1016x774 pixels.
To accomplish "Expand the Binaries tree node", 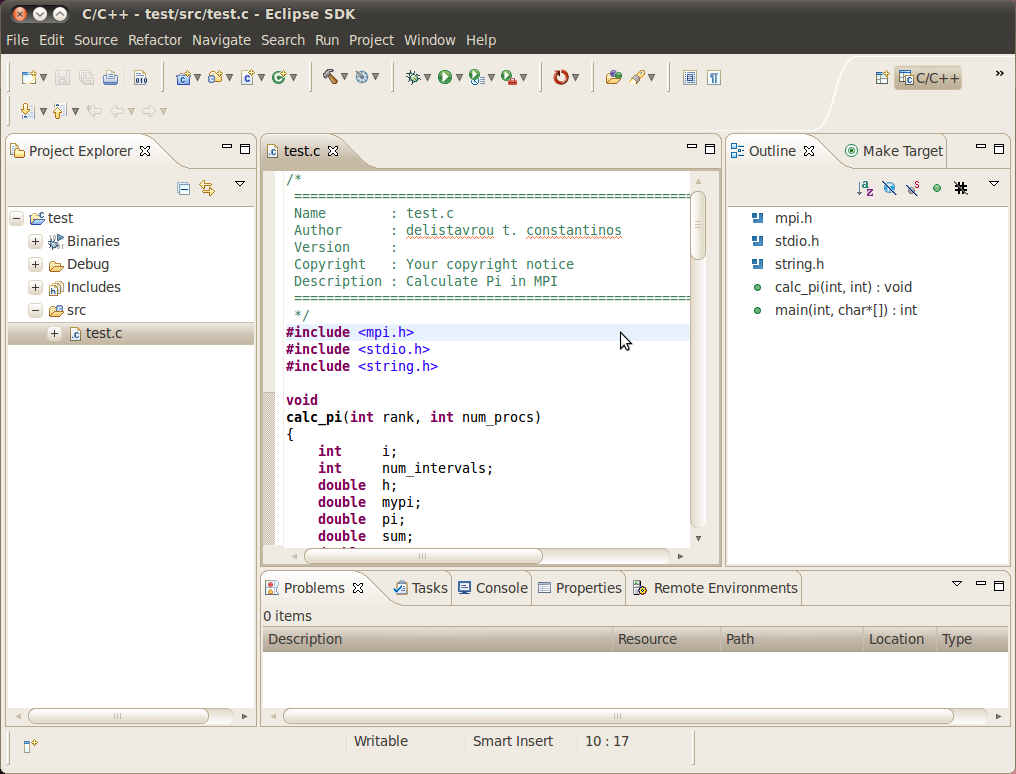I will click(x=36, y=242).
